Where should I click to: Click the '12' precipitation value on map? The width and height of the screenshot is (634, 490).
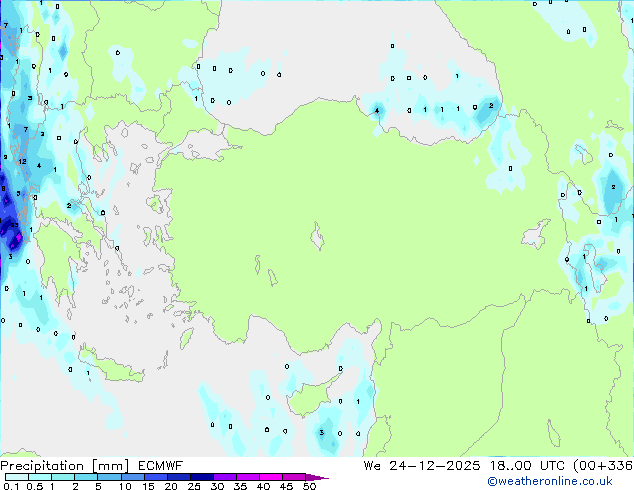[22, 161]
